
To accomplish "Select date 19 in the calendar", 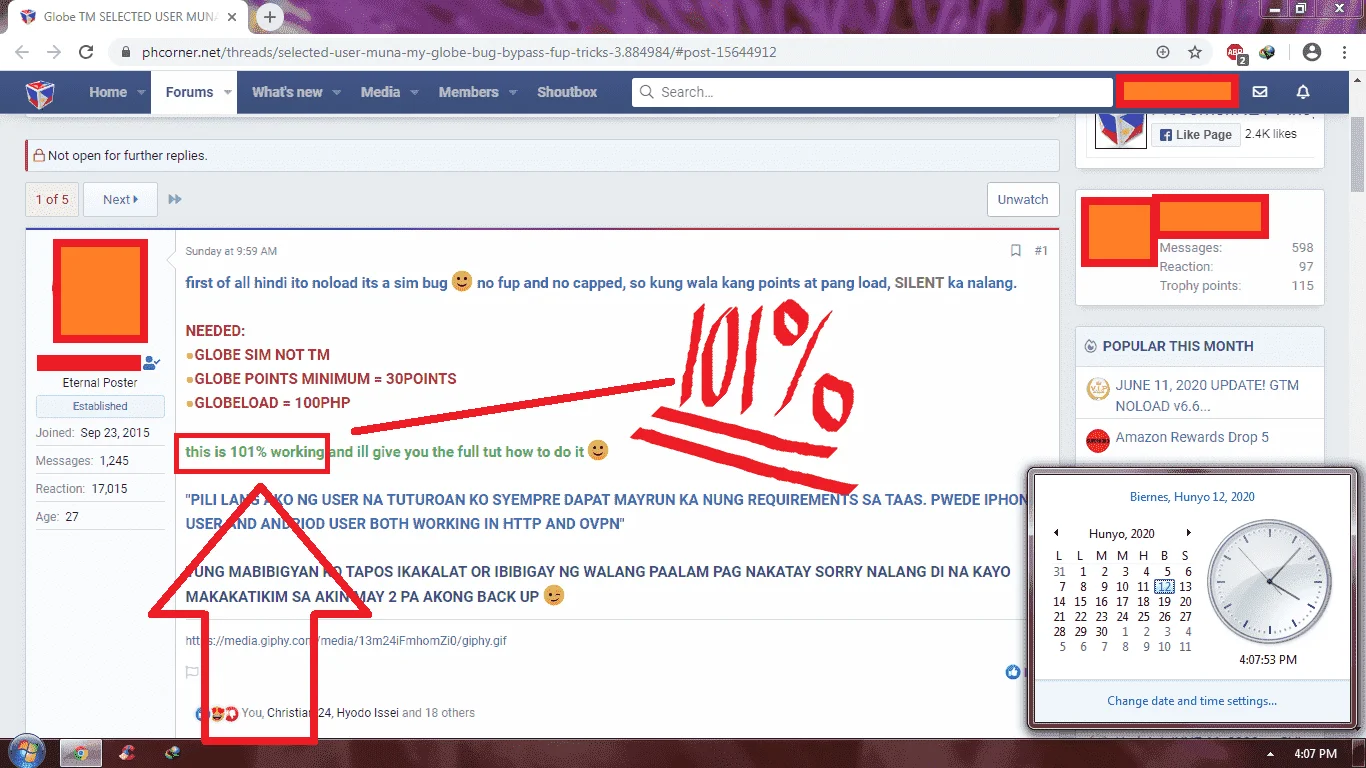I will click(x=1164, y=602).
